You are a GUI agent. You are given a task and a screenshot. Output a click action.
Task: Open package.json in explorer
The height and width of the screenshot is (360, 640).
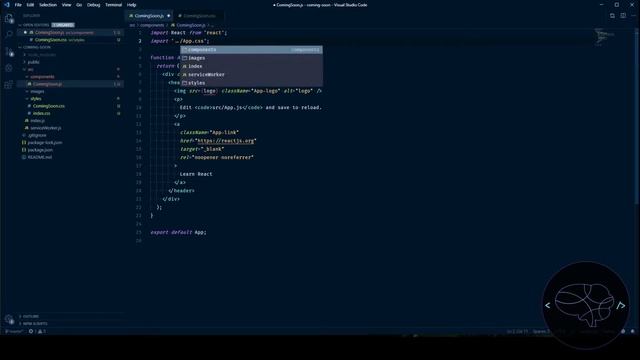click(x=40, y=150)
